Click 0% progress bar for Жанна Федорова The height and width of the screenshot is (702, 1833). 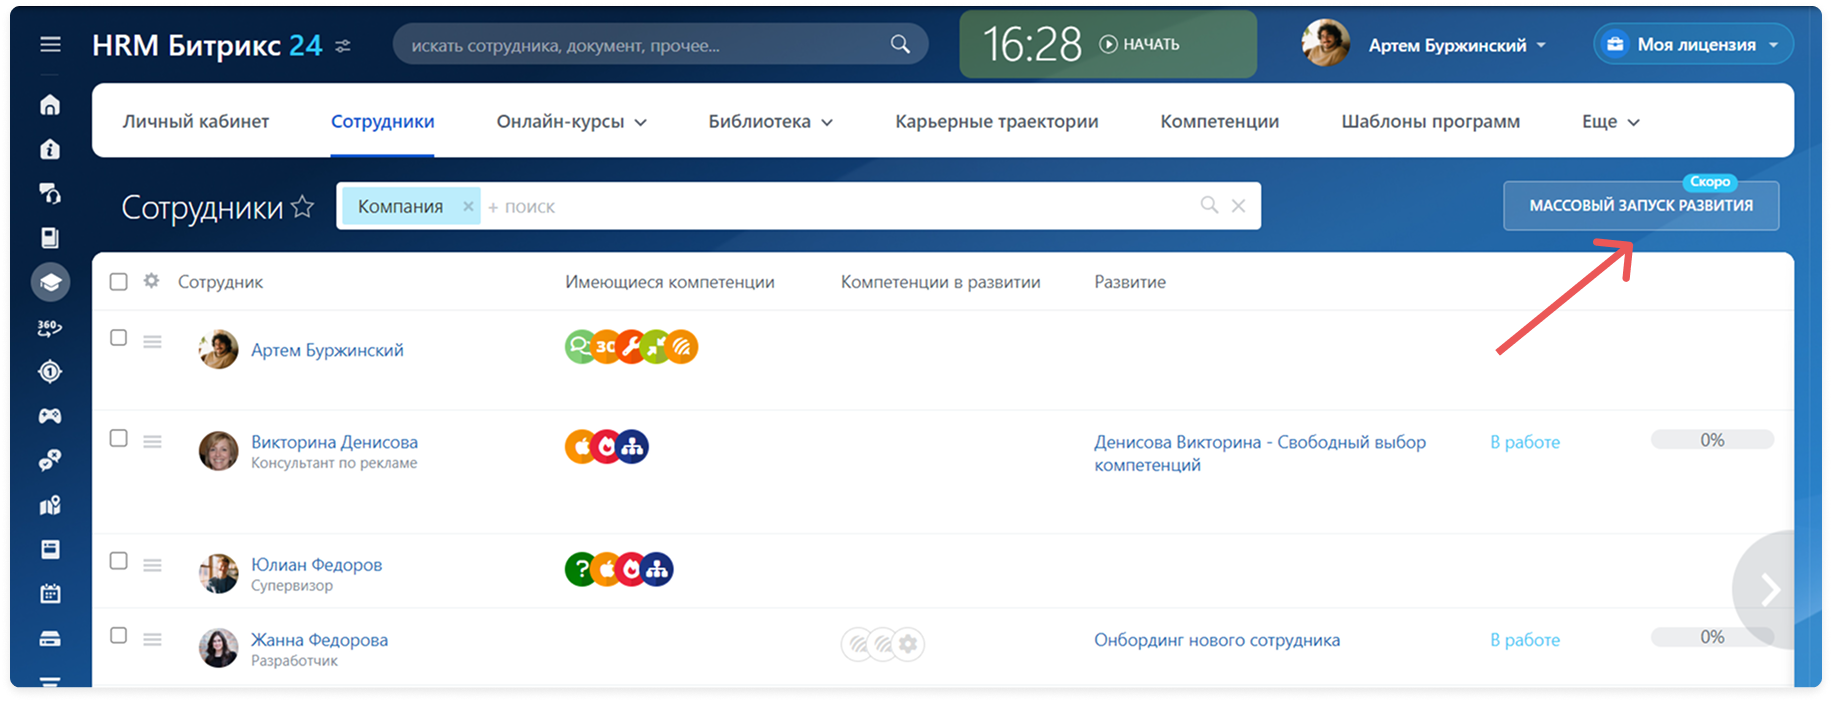pos(1712,637)
